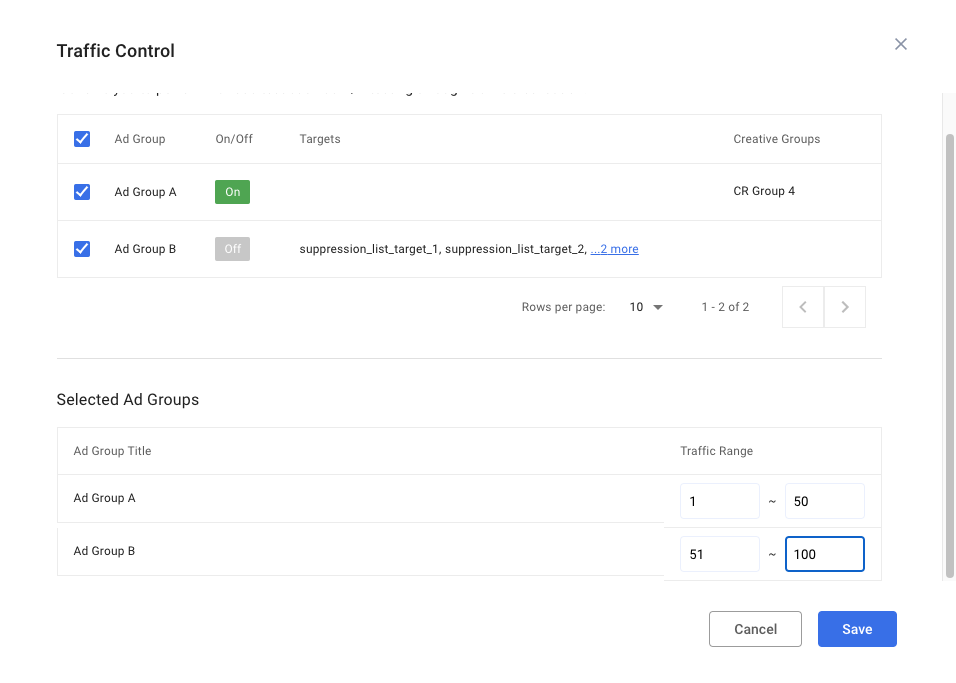Click the Targets column header
This screenshot has width=956, height=683.
point(319,139)
